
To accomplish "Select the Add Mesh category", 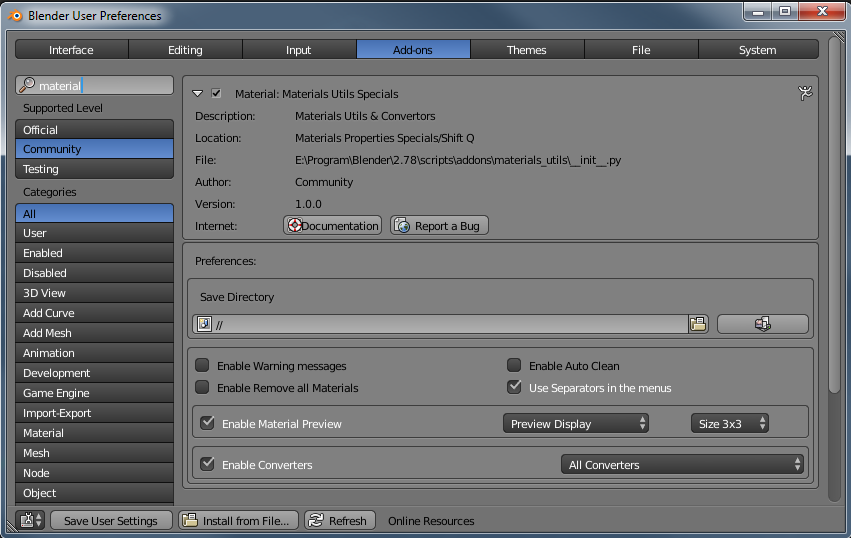I will click(94, 333).
